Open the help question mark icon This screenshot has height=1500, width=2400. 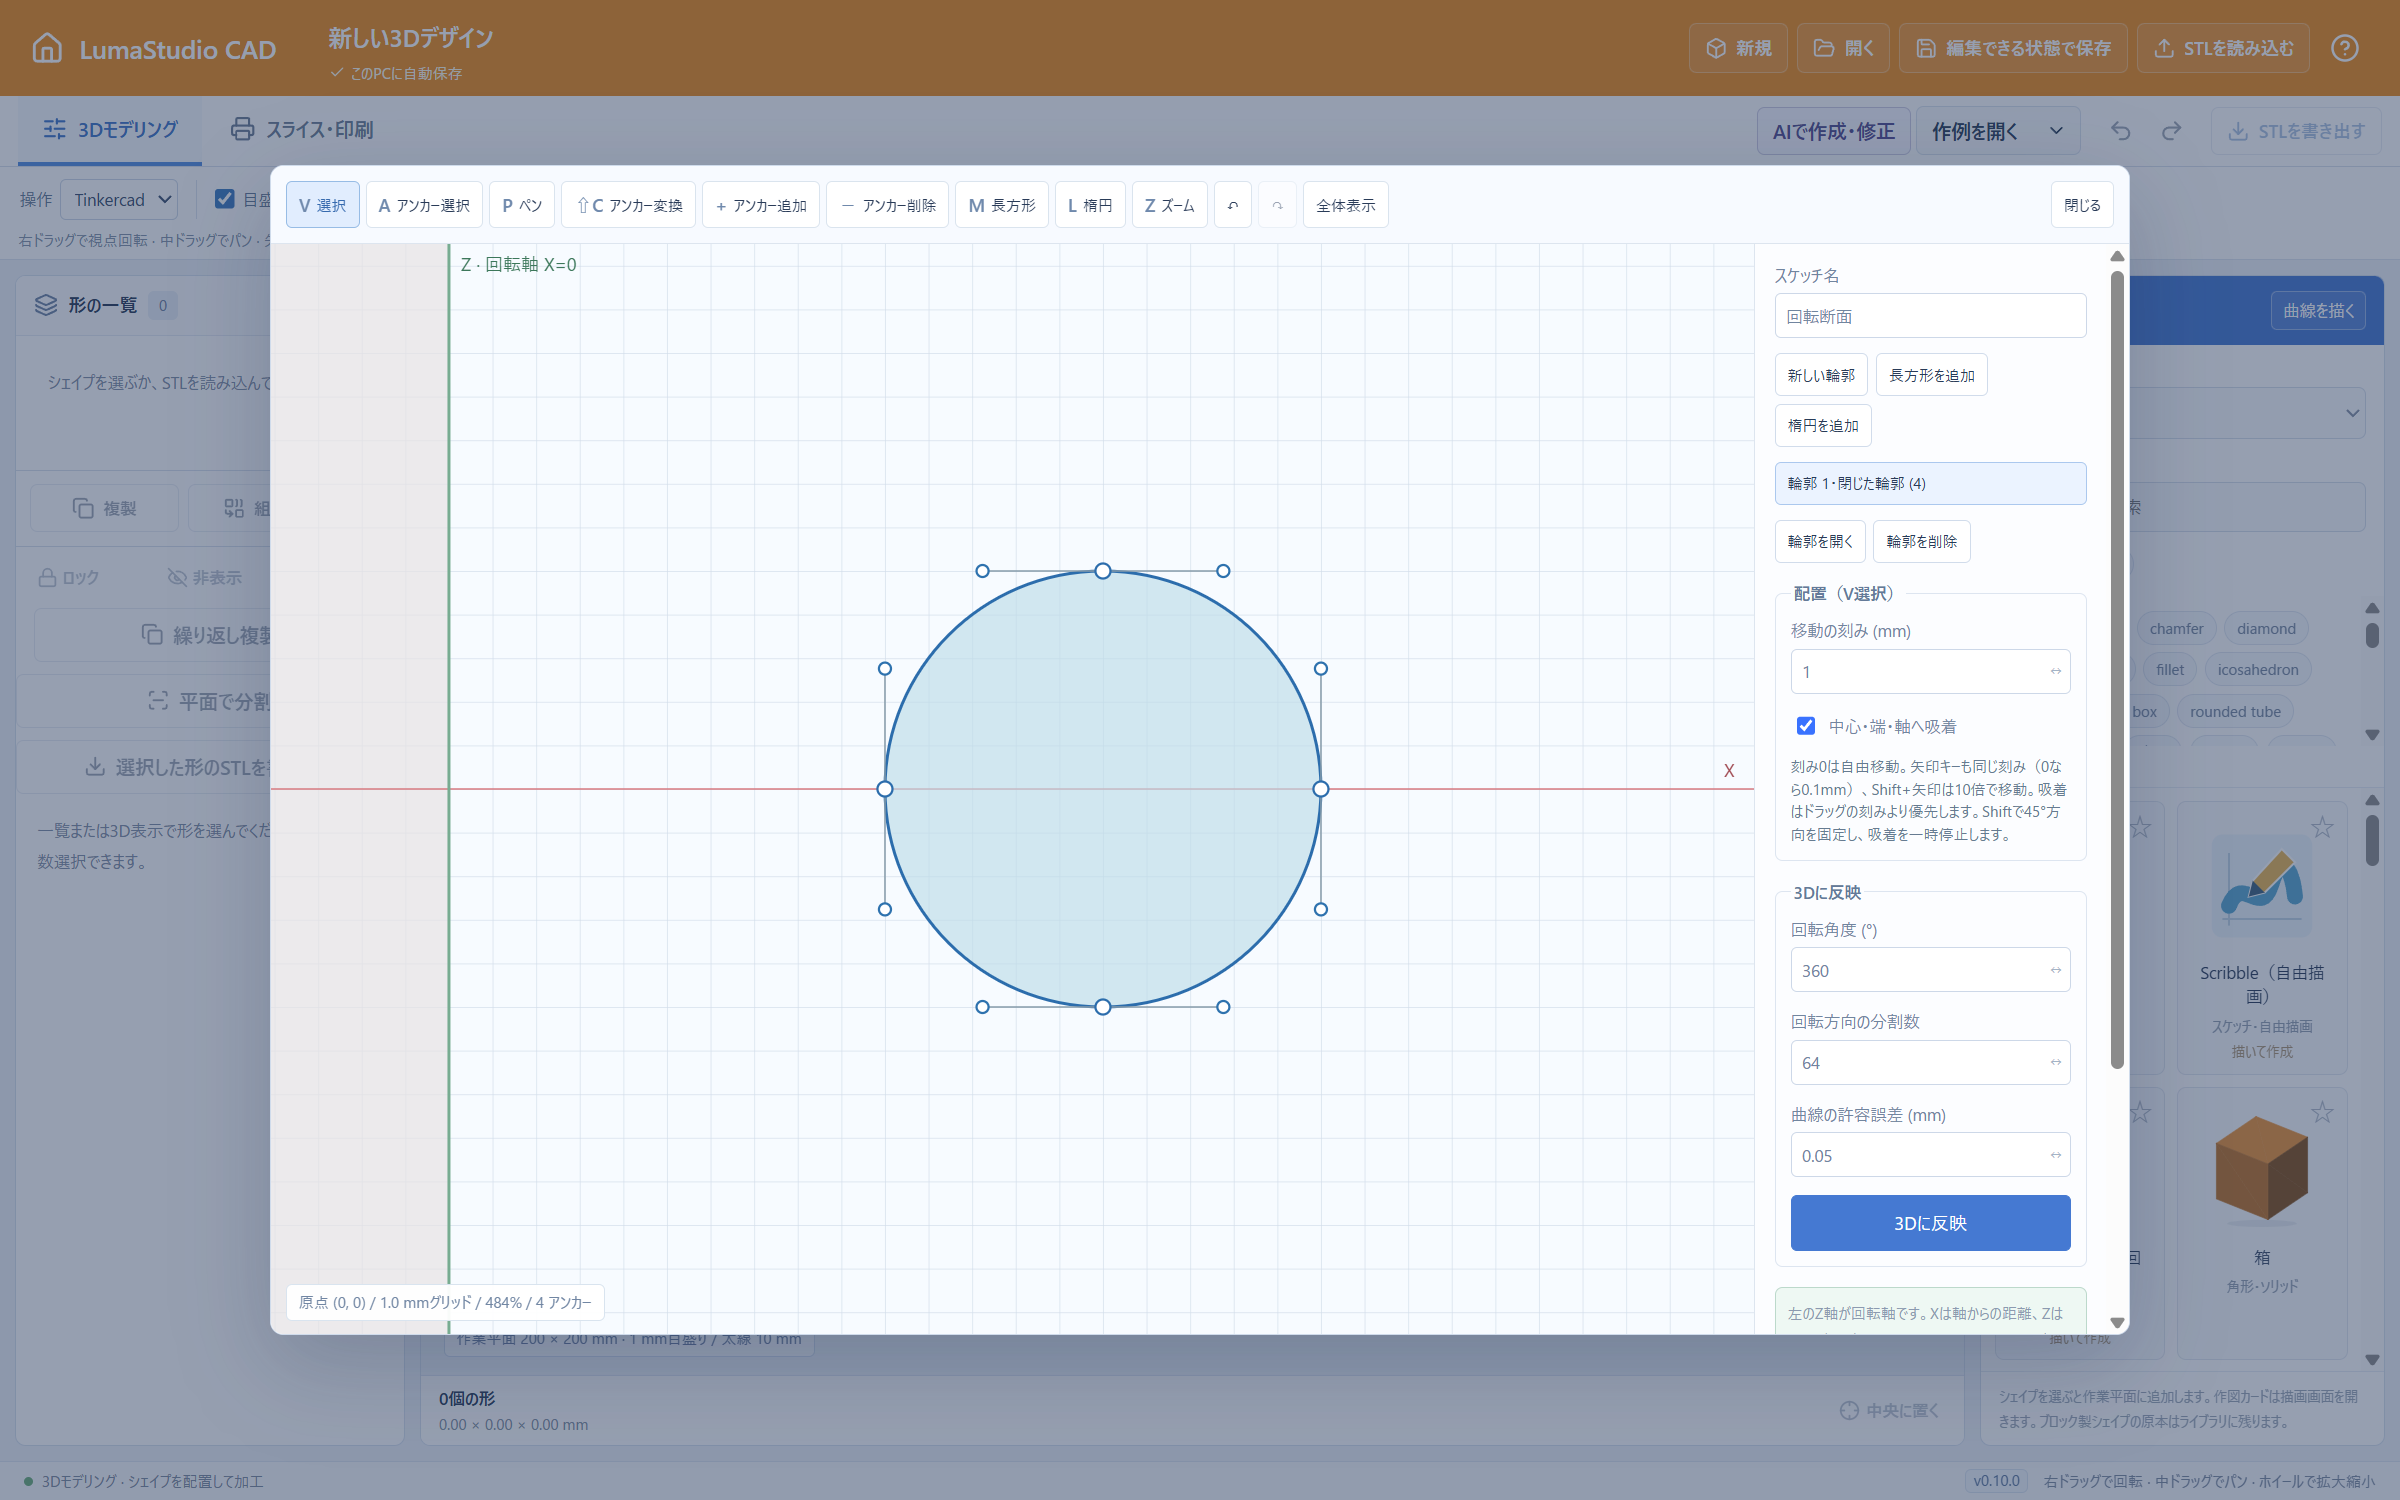point(2344,48)
